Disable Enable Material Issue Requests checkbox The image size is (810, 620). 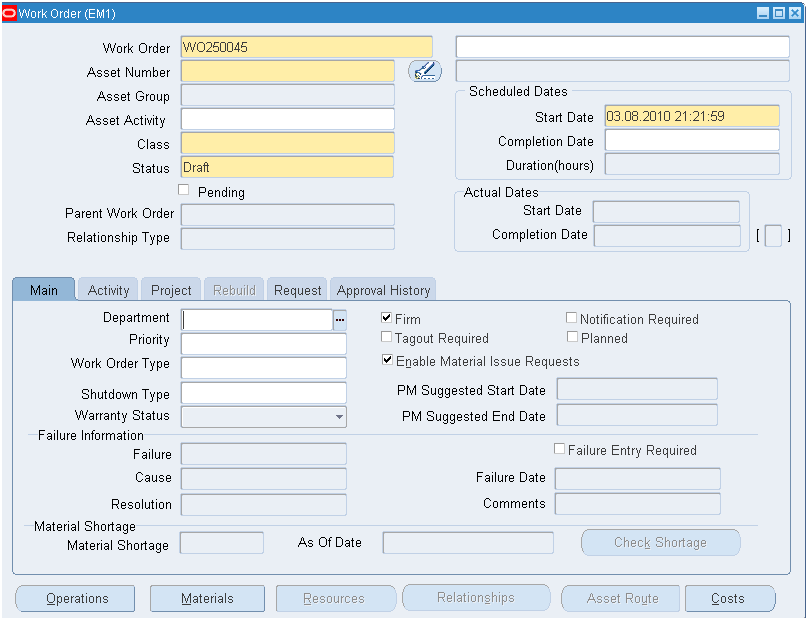point(387,360)
